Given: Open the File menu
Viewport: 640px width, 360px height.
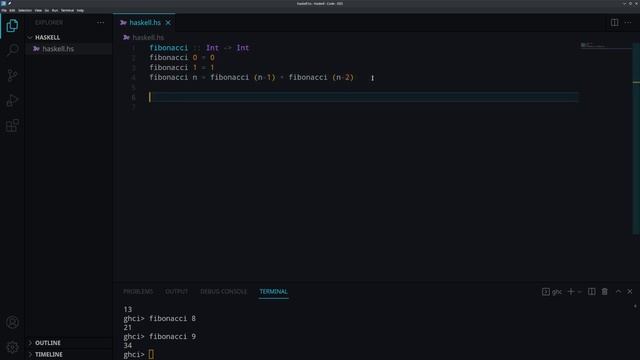Looking at the screenshot, I should click(x=4, y=10).
